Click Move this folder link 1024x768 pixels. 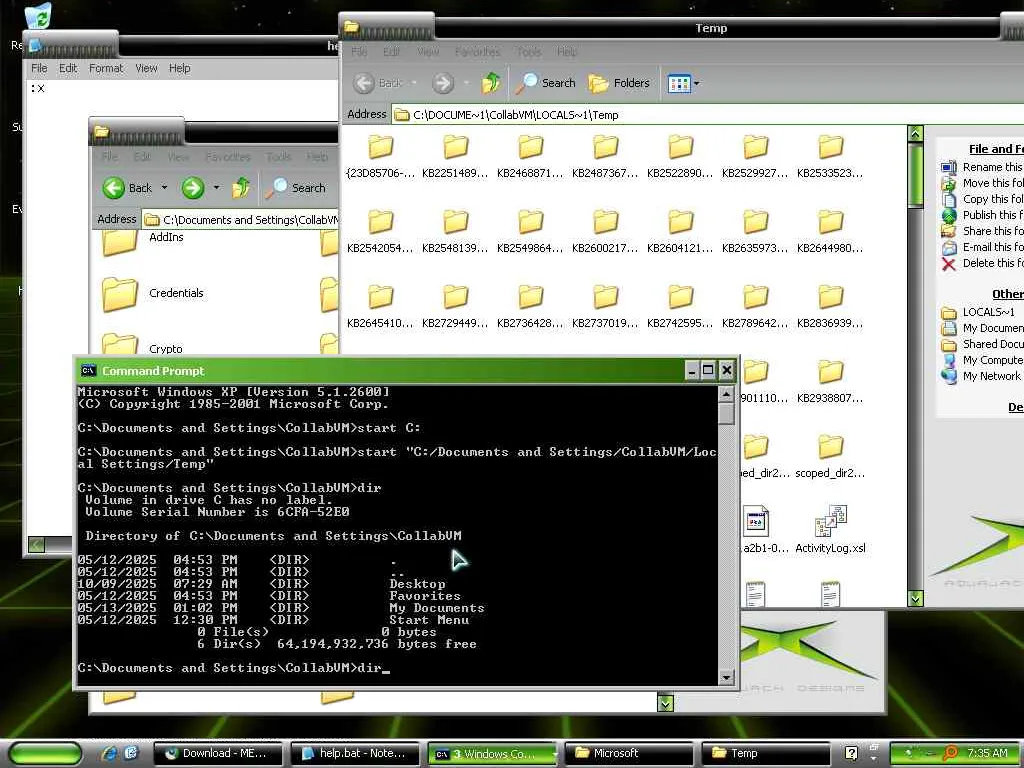[x=982, y=183]
